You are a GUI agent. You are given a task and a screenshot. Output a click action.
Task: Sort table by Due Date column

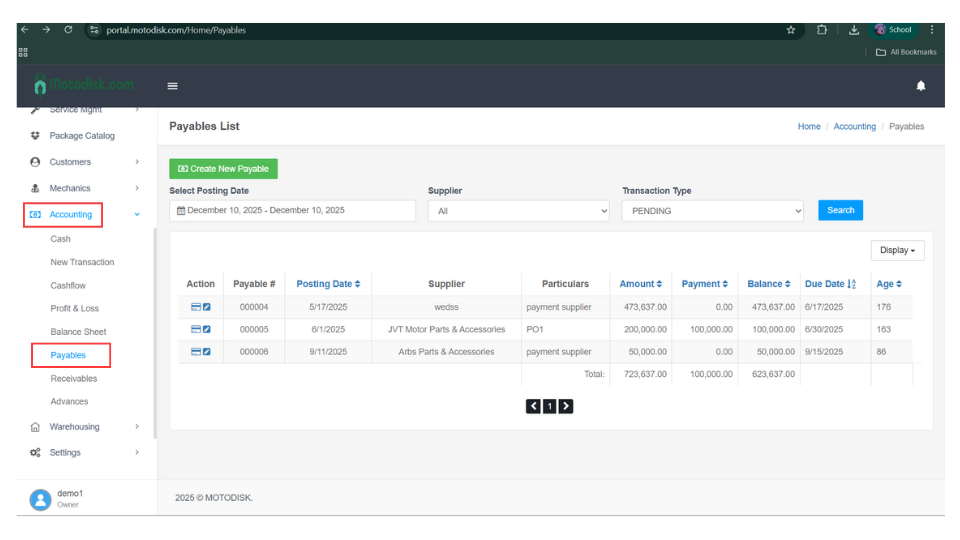pos(830,284)
